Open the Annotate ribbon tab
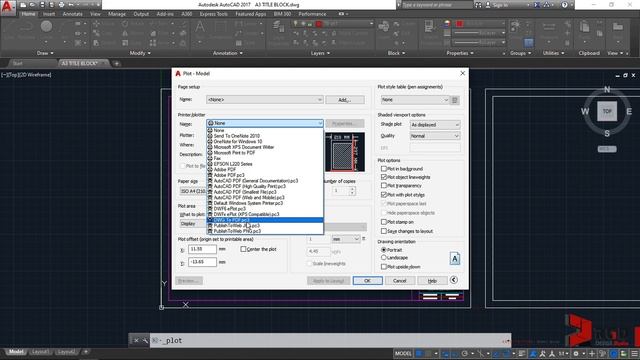Viewport: 640px width, 360px height. 73,14
